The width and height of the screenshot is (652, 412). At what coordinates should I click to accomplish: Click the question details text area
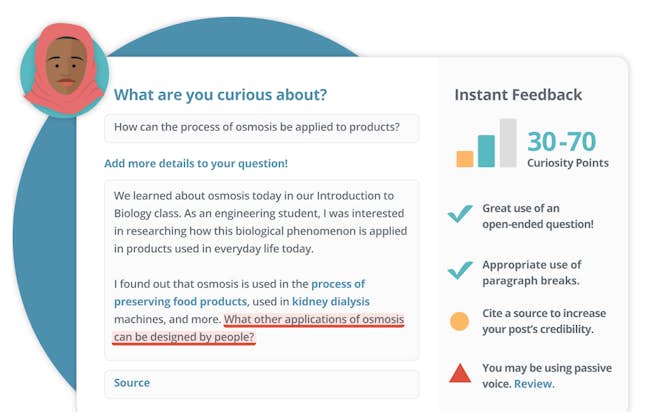coord(262,270)
